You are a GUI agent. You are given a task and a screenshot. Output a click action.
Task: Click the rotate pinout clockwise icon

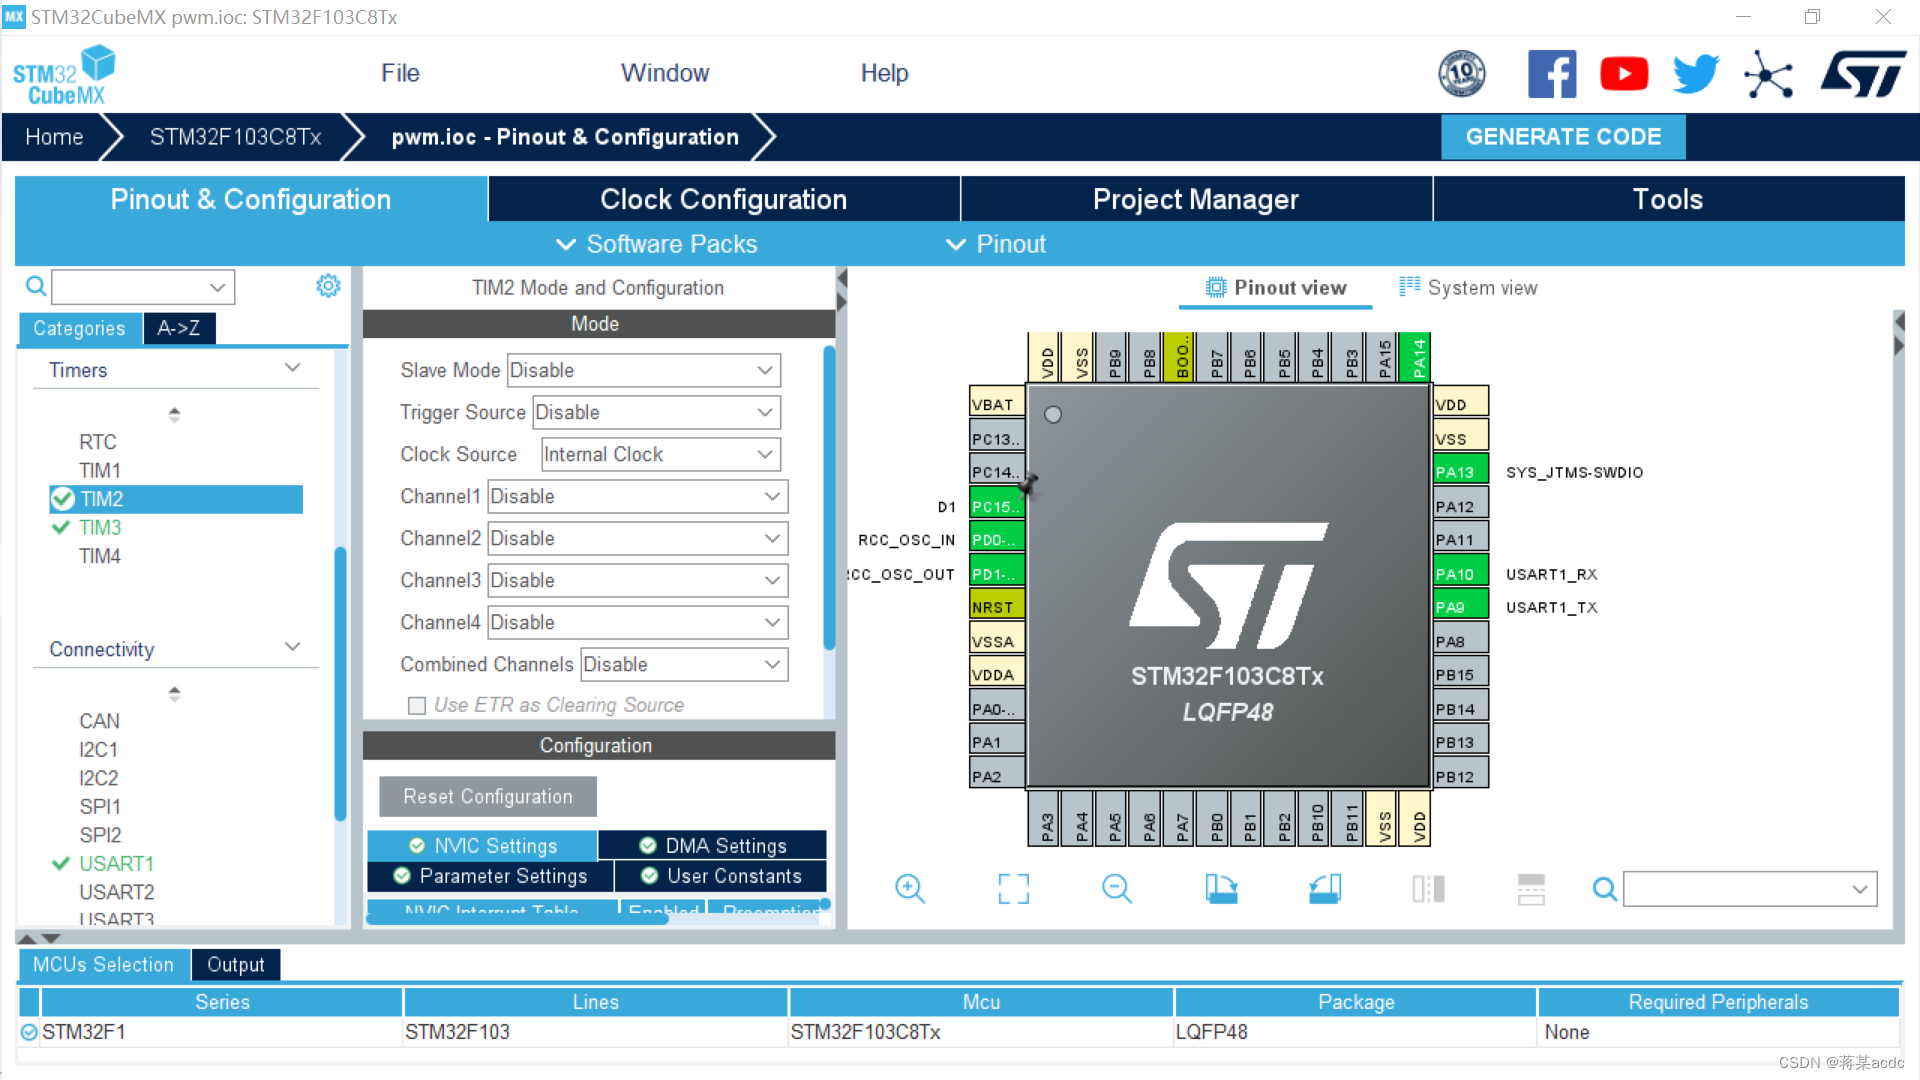click(1220, 888)
